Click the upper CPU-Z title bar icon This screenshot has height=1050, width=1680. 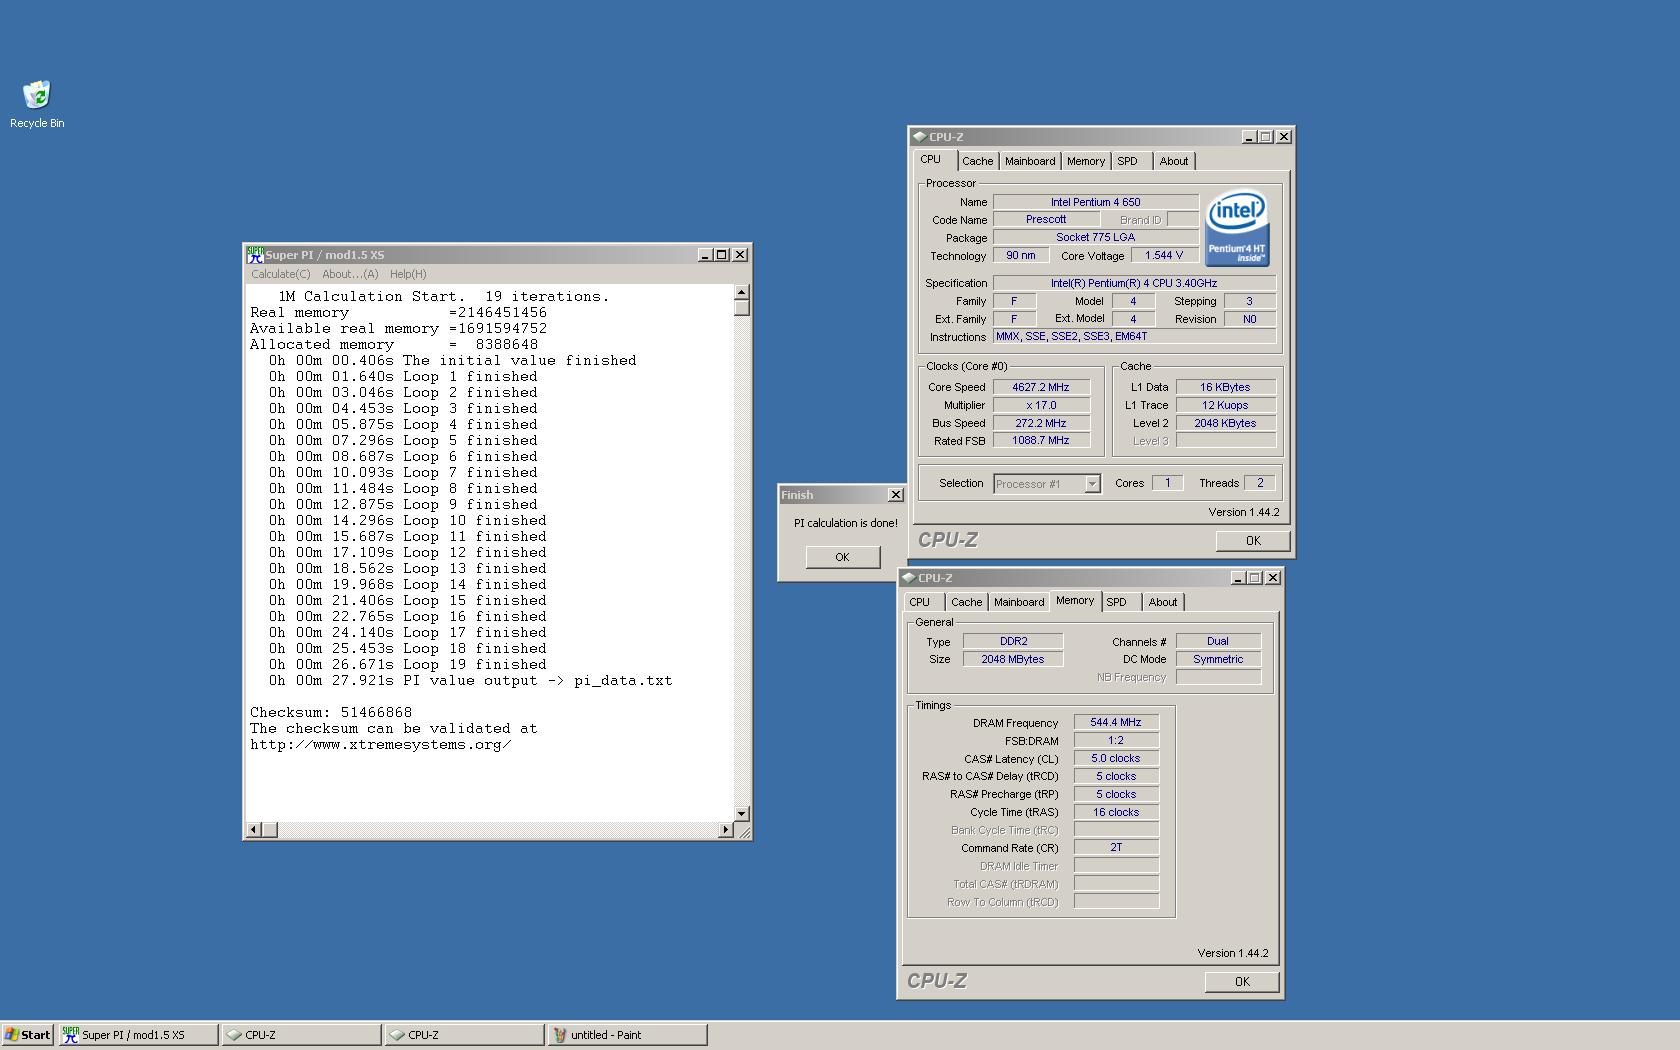919,137
